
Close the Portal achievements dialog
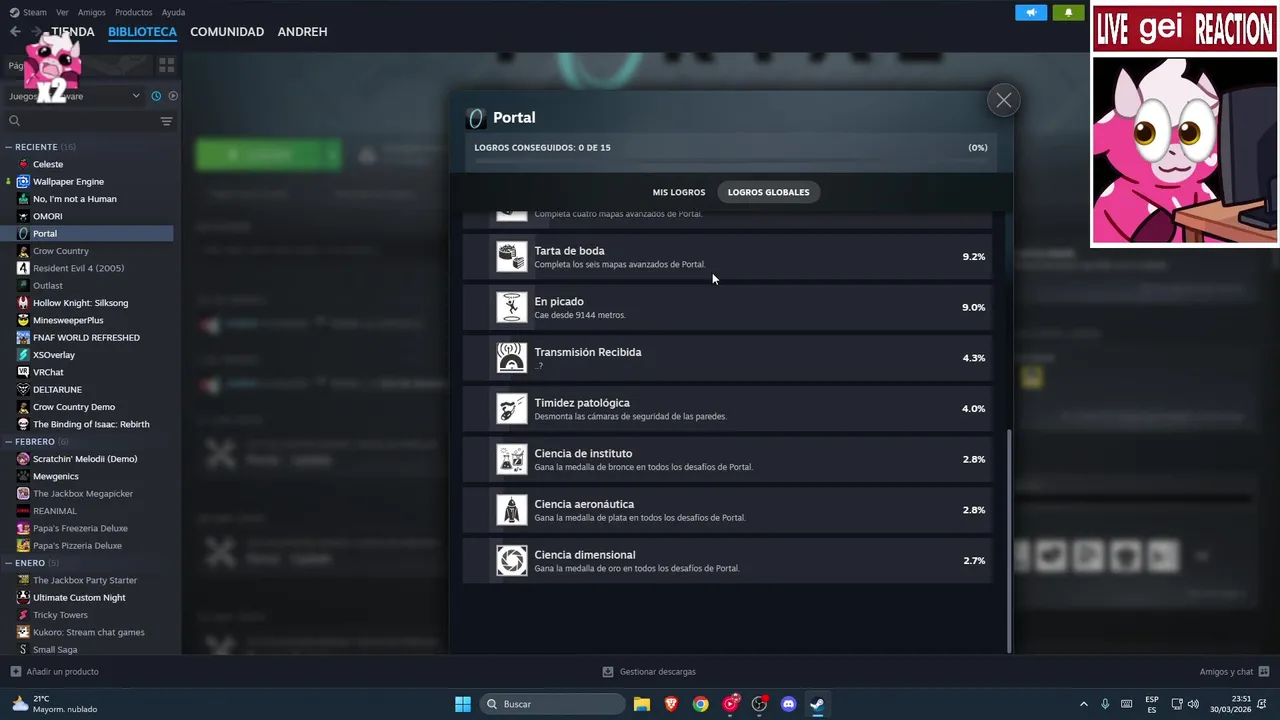[1004, 100]
